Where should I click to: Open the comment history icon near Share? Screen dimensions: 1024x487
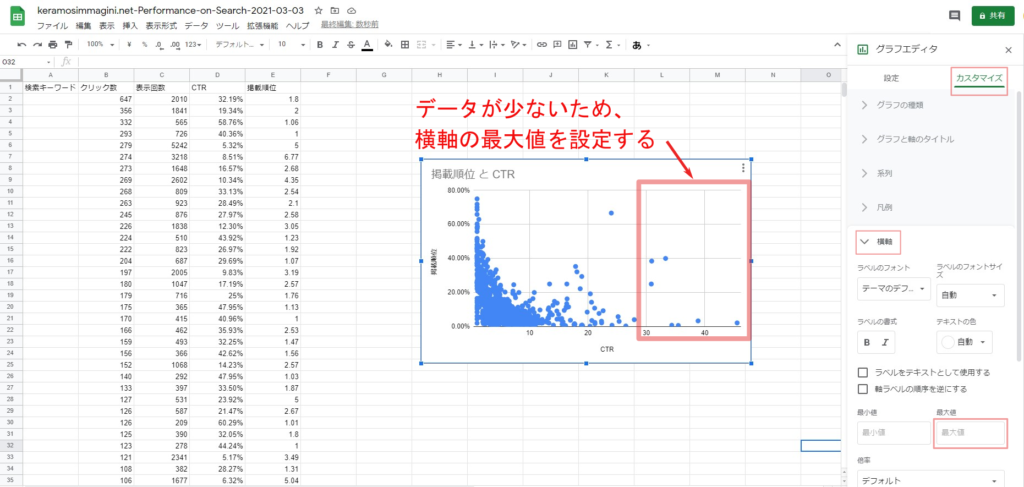coord(955,16)
